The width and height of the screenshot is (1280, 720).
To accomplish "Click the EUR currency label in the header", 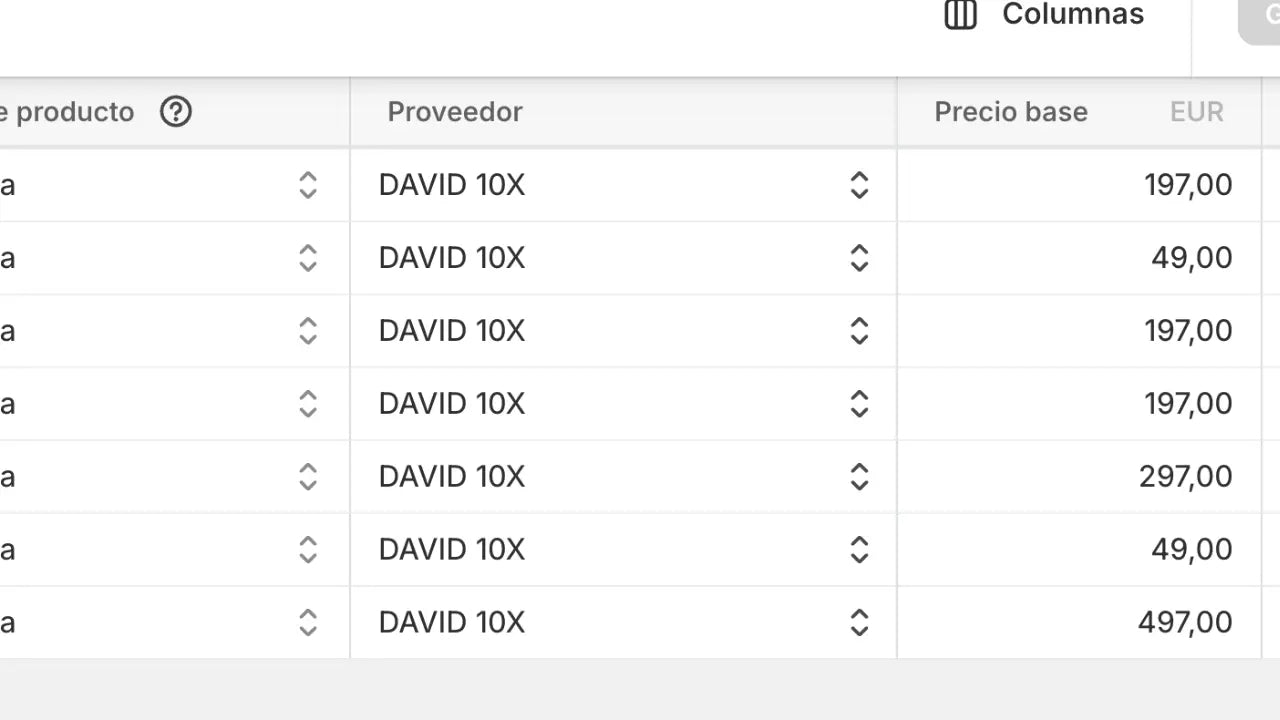I will point(1197,112).
